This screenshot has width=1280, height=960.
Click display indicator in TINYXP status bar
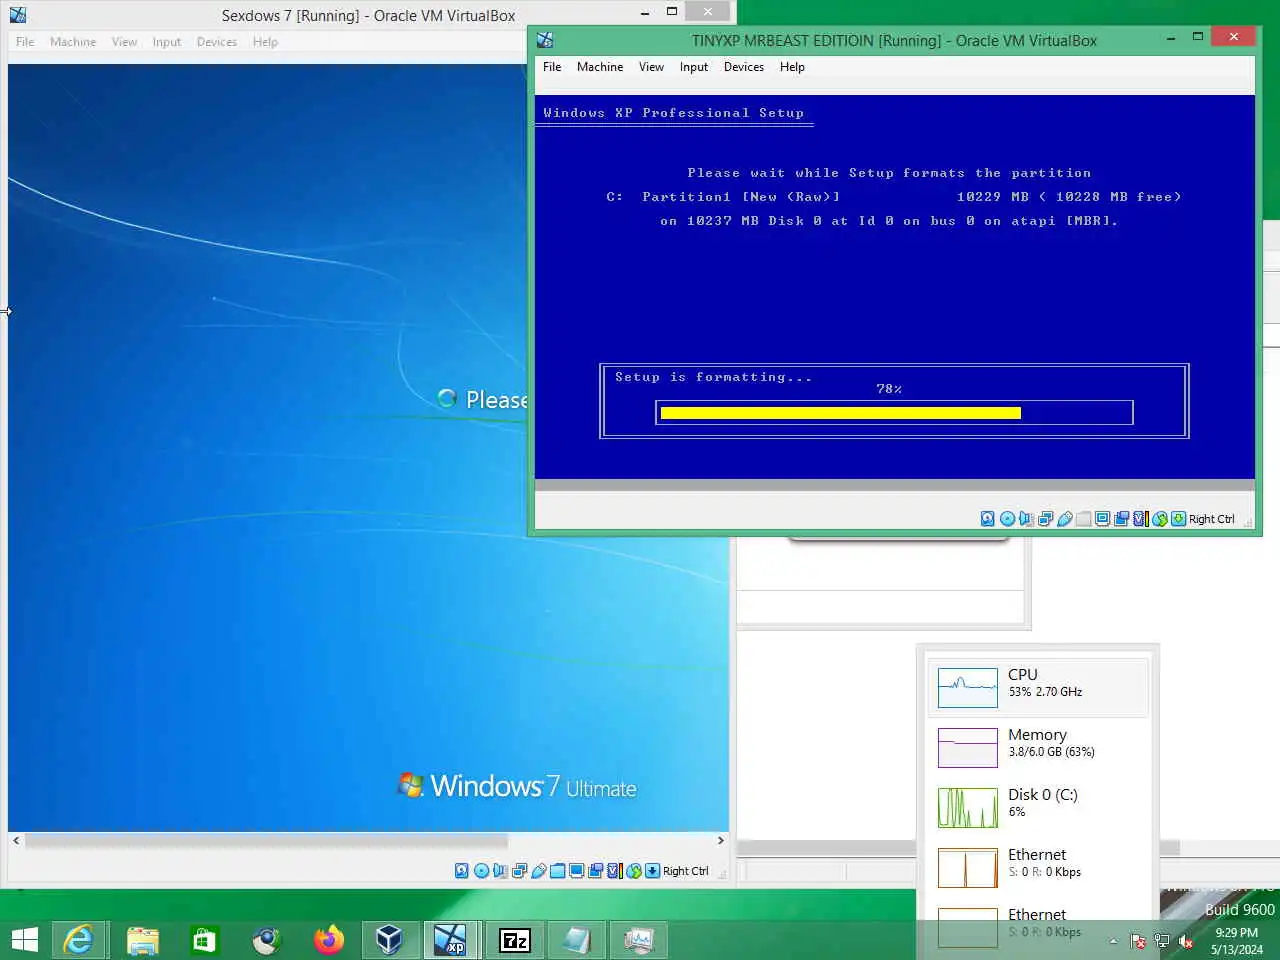(x=1102, y=519)
